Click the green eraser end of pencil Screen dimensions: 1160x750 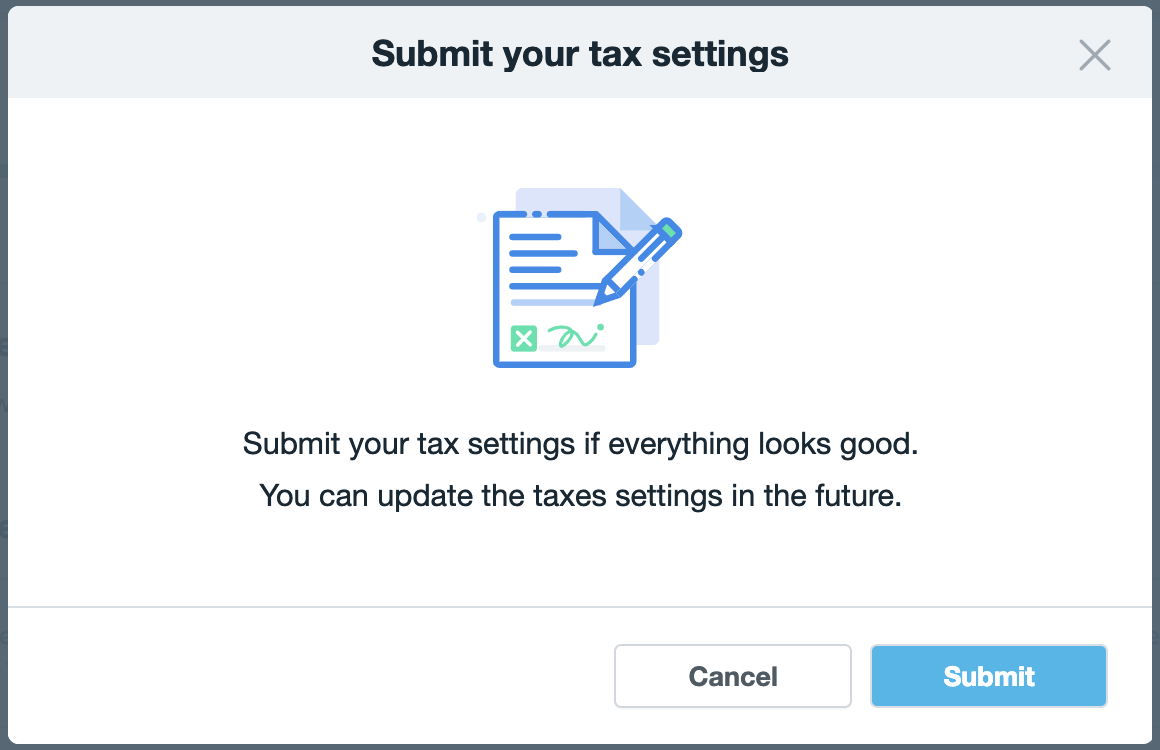[x=671, y=229]
